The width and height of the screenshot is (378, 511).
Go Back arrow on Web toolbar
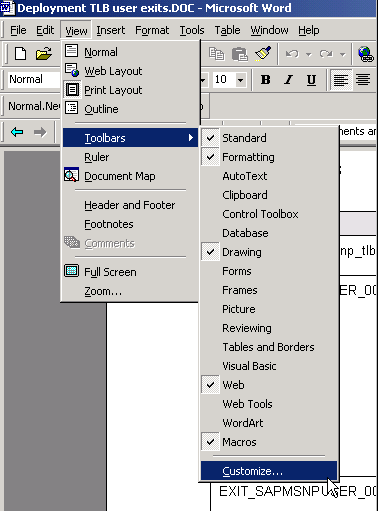(17, 132)
